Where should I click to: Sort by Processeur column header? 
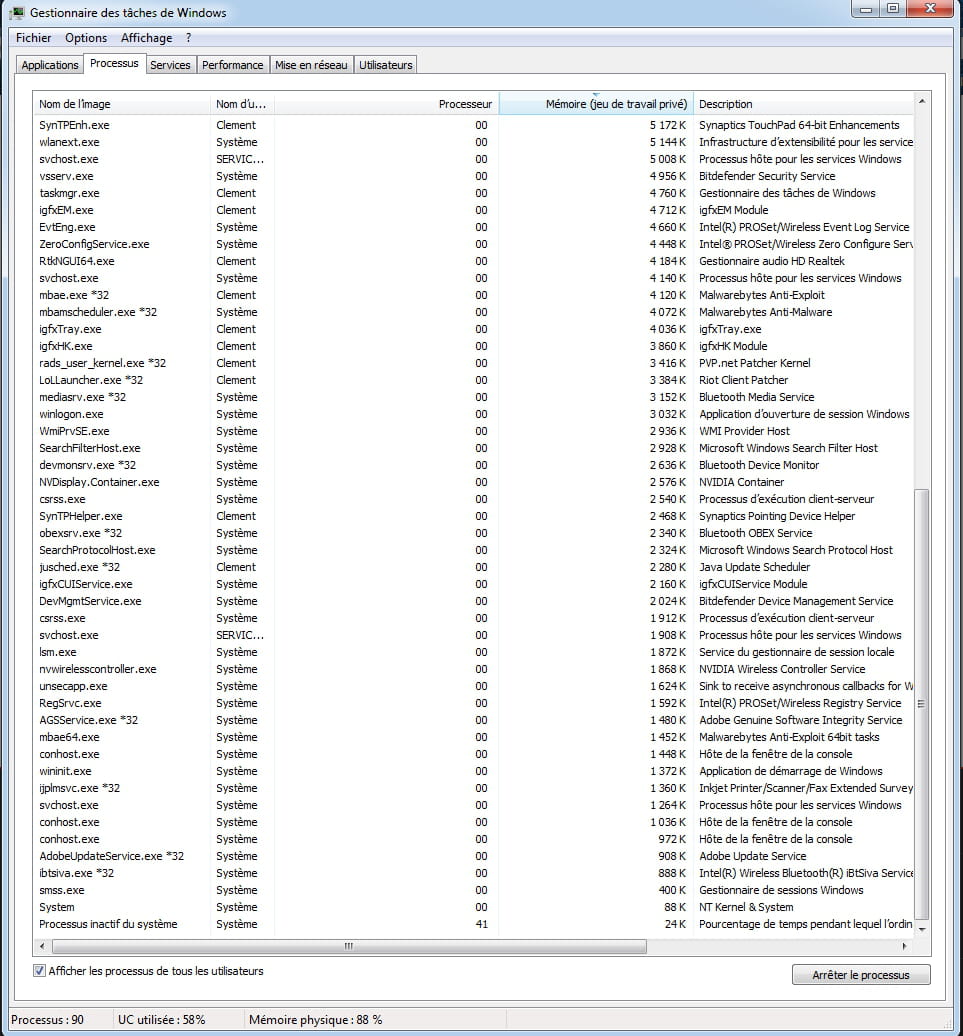pyautogui.click(x=386, y=104)
